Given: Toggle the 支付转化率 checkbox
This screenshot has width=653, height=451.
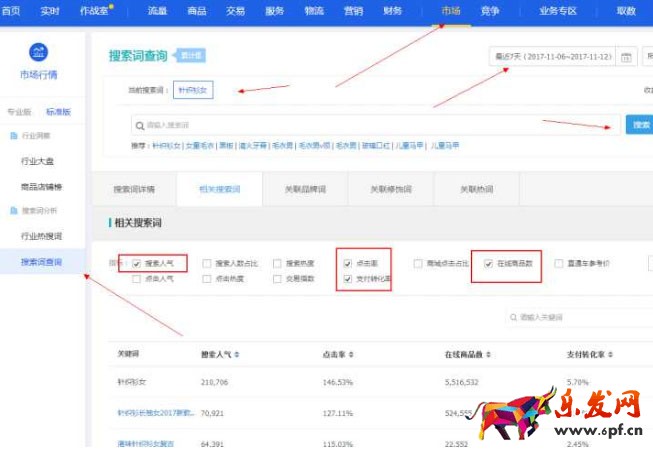Looking at the screenshot, I should pos(348,279).
